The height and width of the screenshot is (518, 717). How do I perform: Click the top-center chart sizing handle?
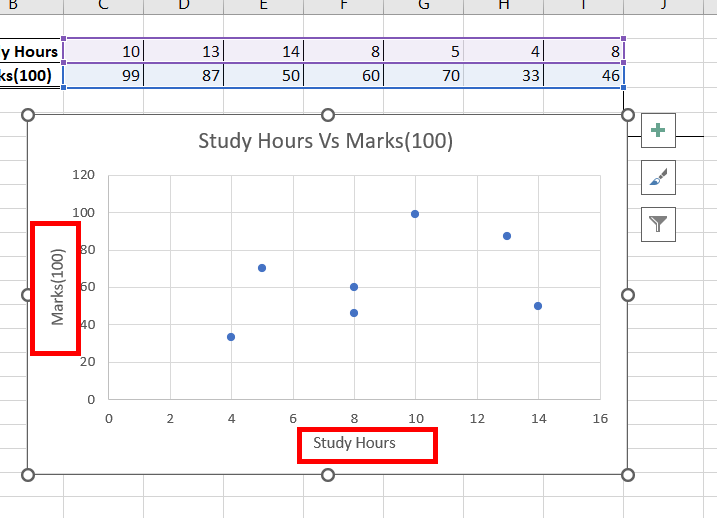tap(328, 115)
